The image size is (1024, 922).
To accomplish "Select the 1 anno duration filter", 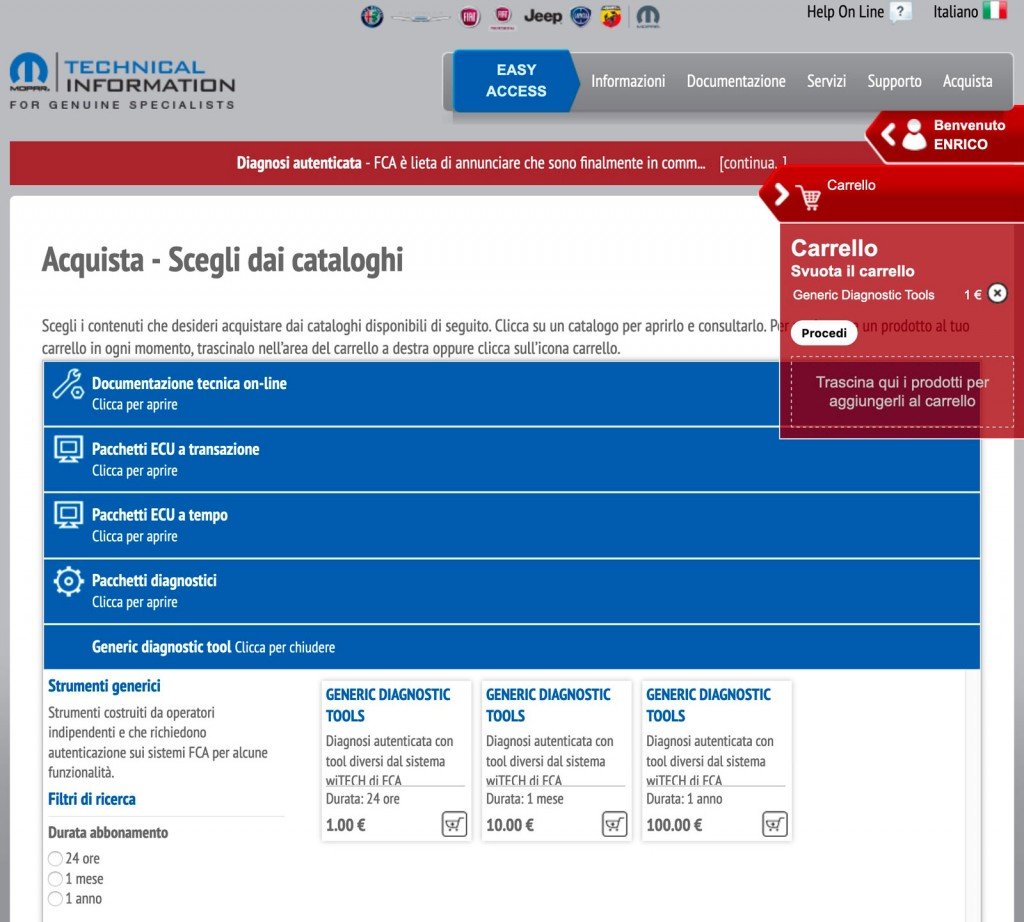I will tap(55, 899).
